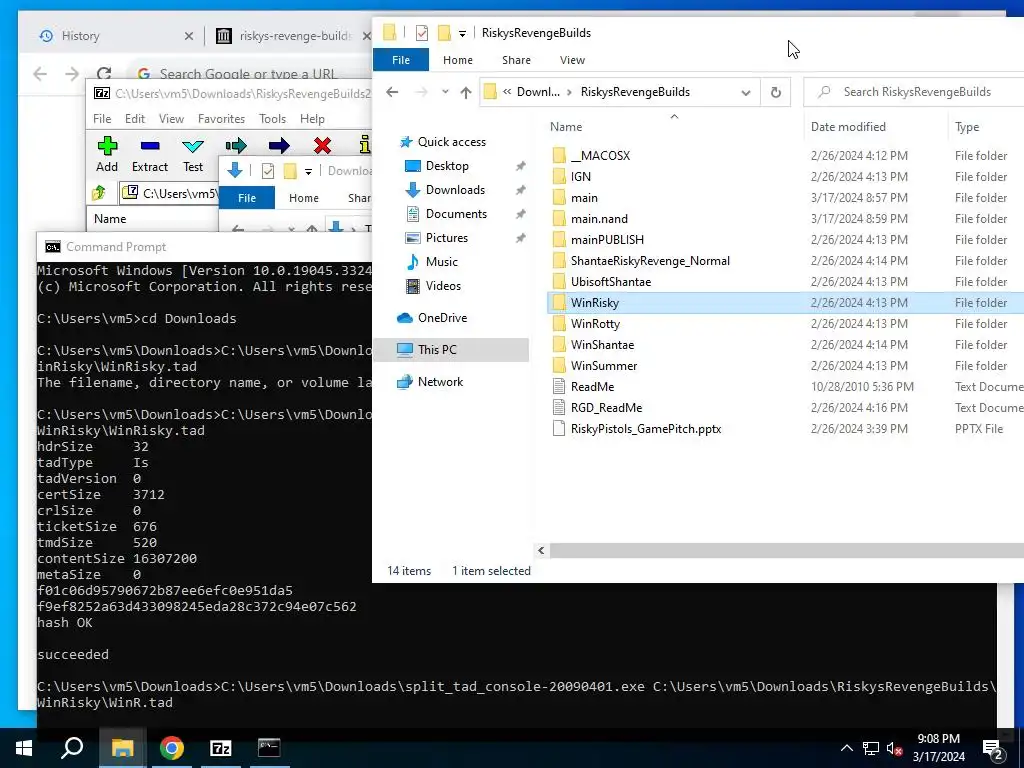The image size is (1024, 768).
Task: Click the Back arrow in RiskysRevengeBuilds Explorer
Action: 392,92
